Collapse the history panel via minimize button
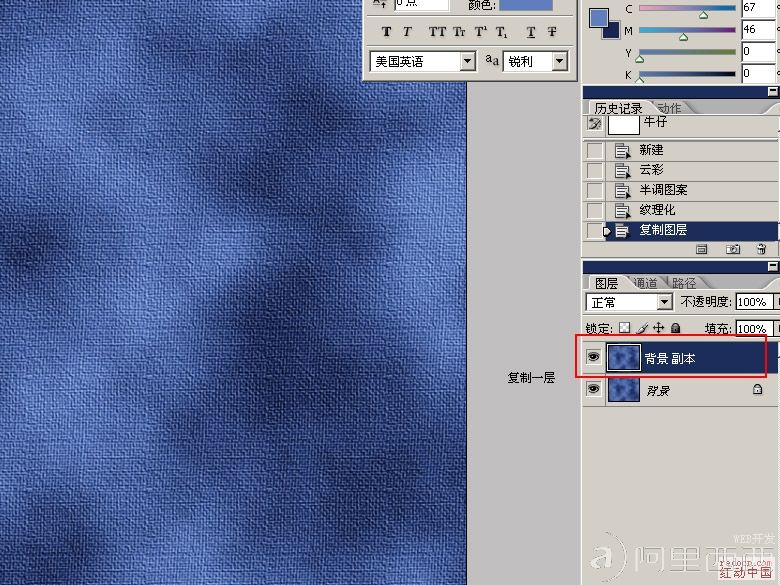780x585 pixels. point(772,92)
